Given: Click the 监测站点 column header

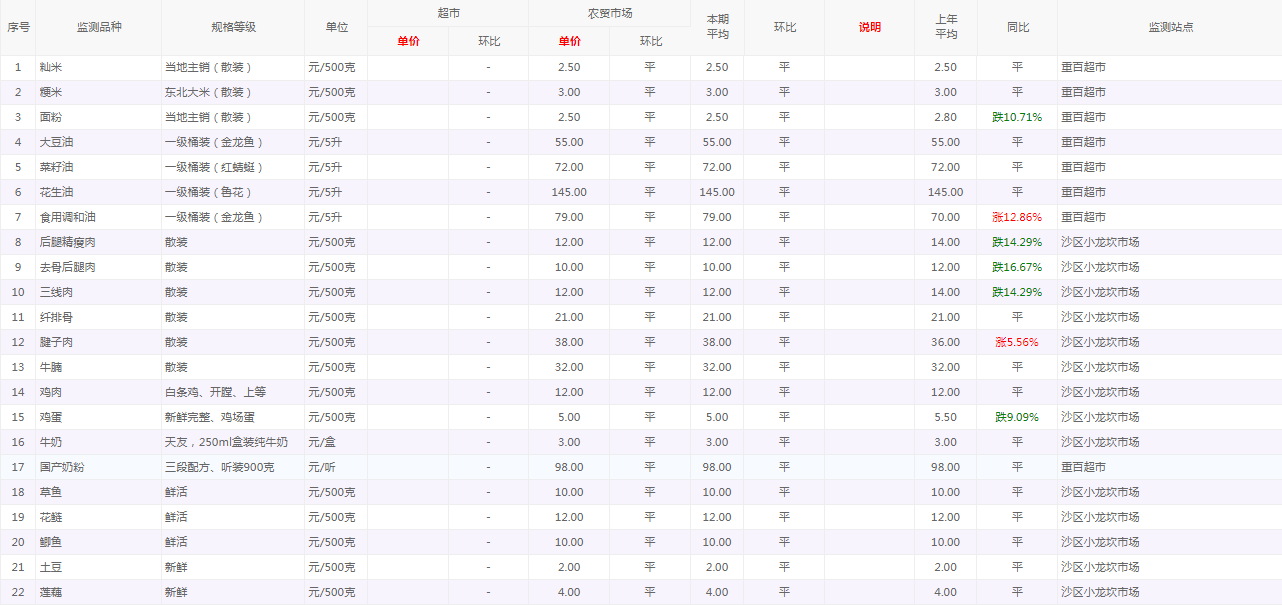Looking at the screenshot, I should 1169,27.
